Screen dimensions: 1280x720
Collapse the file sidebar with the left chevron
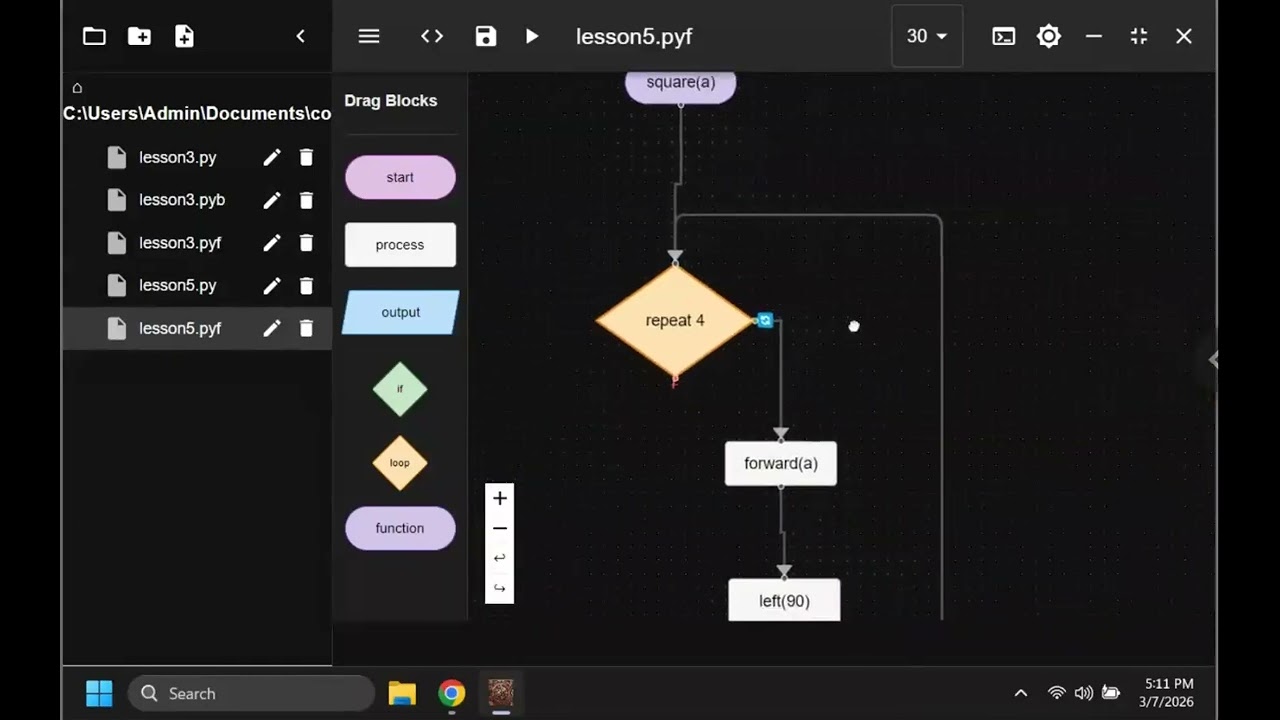[300, 36]
